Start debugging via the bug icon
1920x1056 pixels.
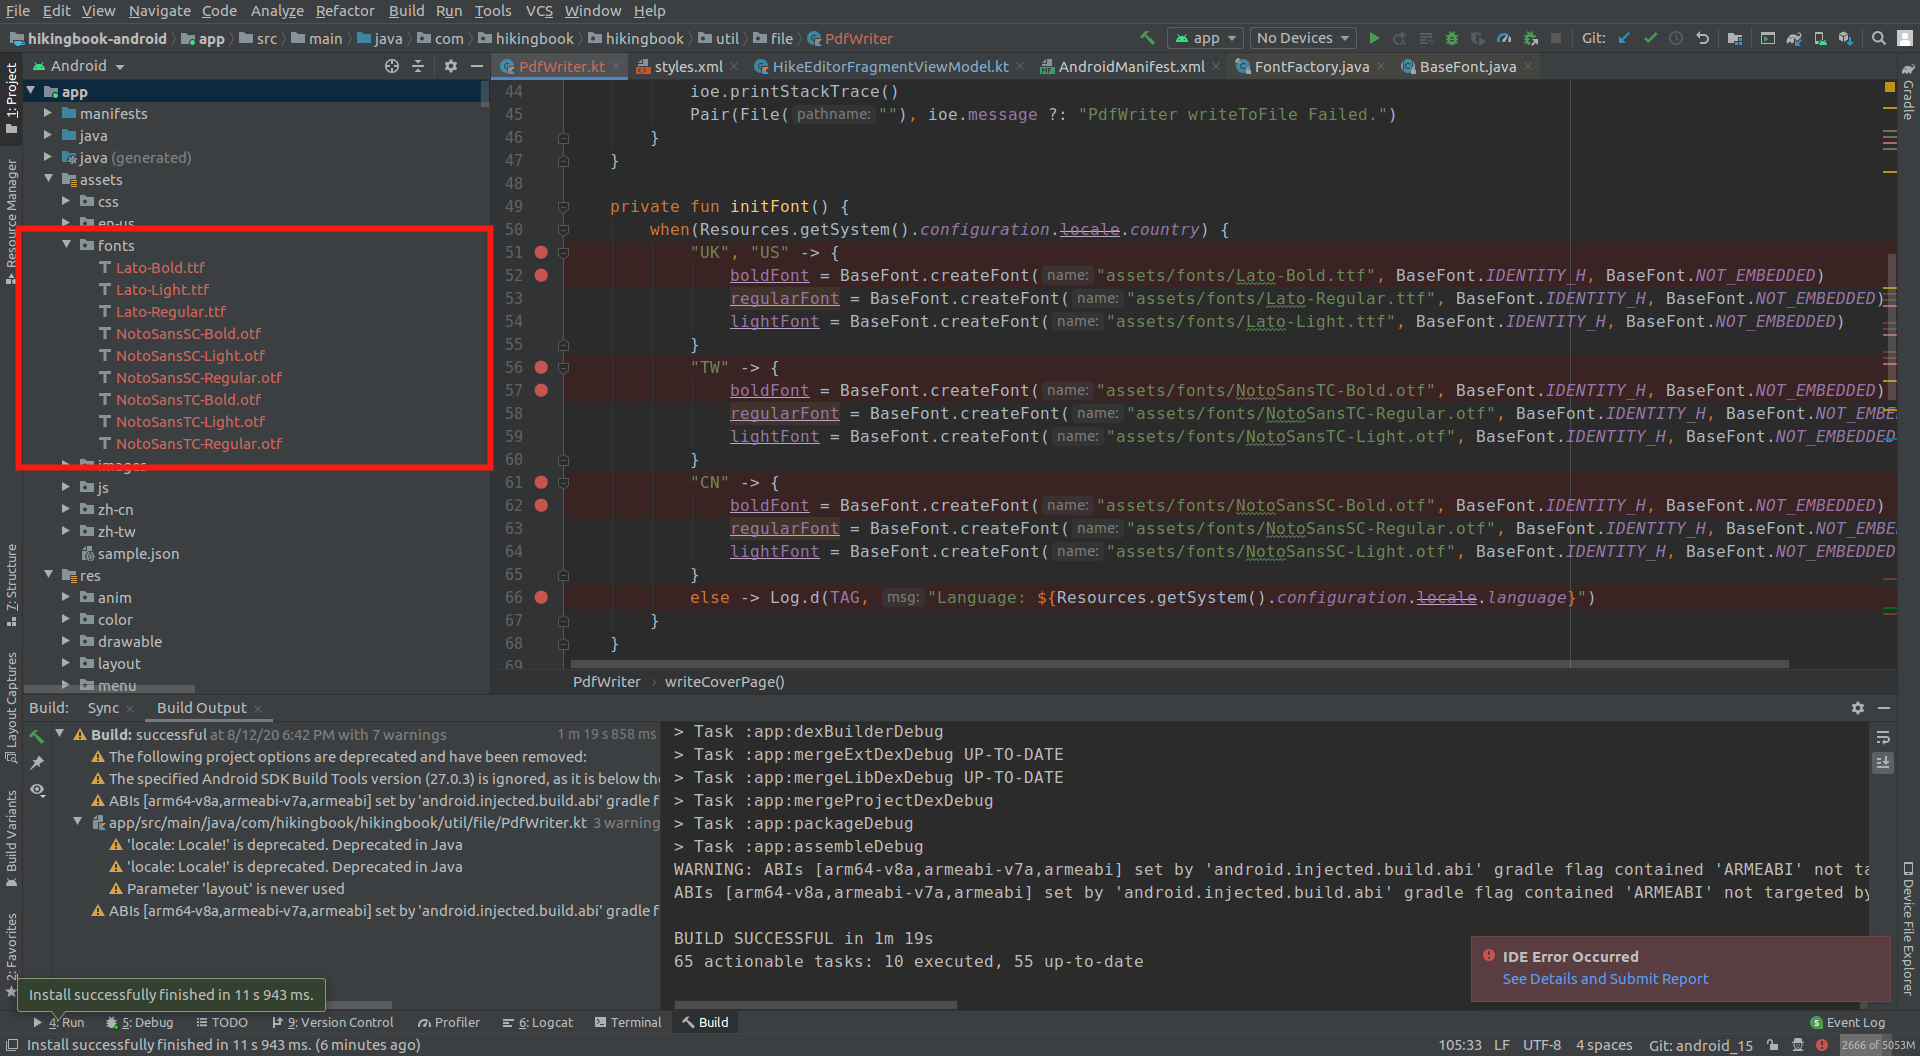(1451, 38)
